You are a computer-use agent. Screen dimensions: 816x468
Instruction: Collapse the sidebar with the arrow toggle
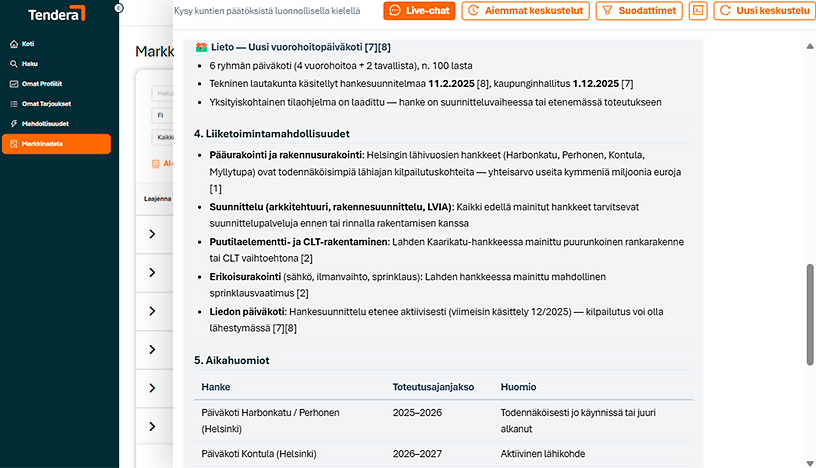(x=119, y=8)
